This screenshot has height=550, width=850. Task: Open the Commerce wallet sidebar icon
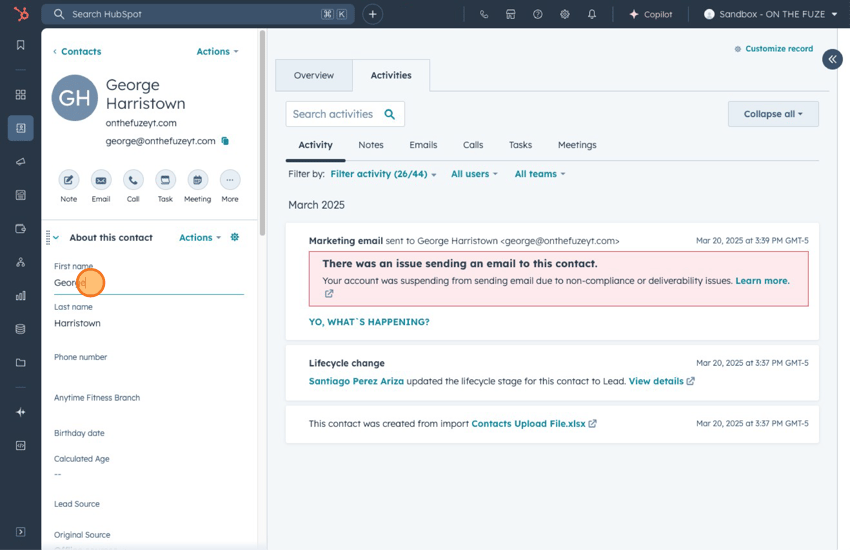[x=21, y=229]
